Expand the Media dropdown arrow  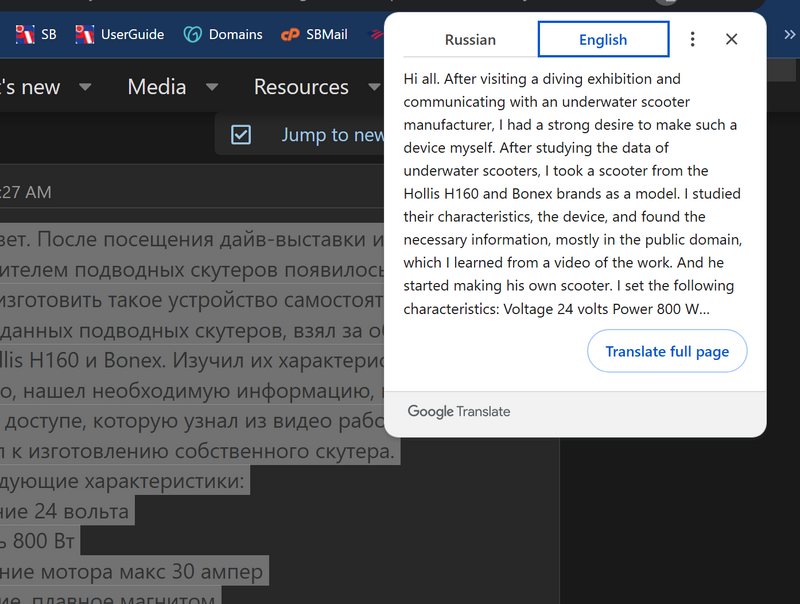[x=212, y=87]
